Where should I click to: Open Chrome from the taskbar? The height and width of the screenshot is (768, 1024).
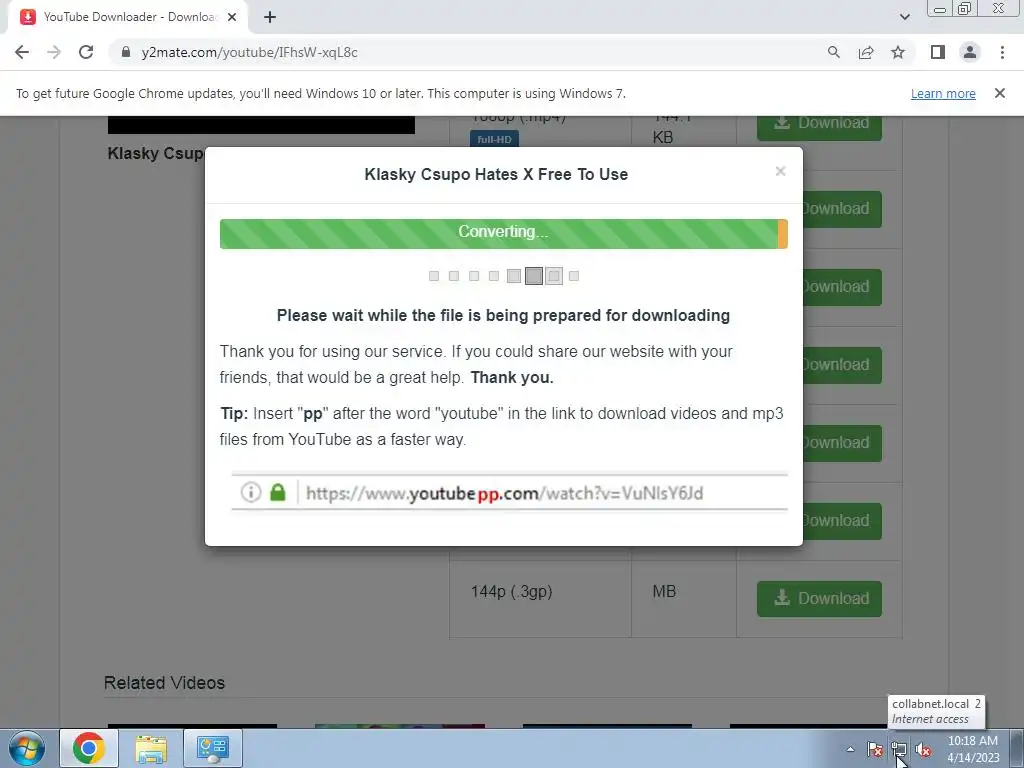pos(89,748)
